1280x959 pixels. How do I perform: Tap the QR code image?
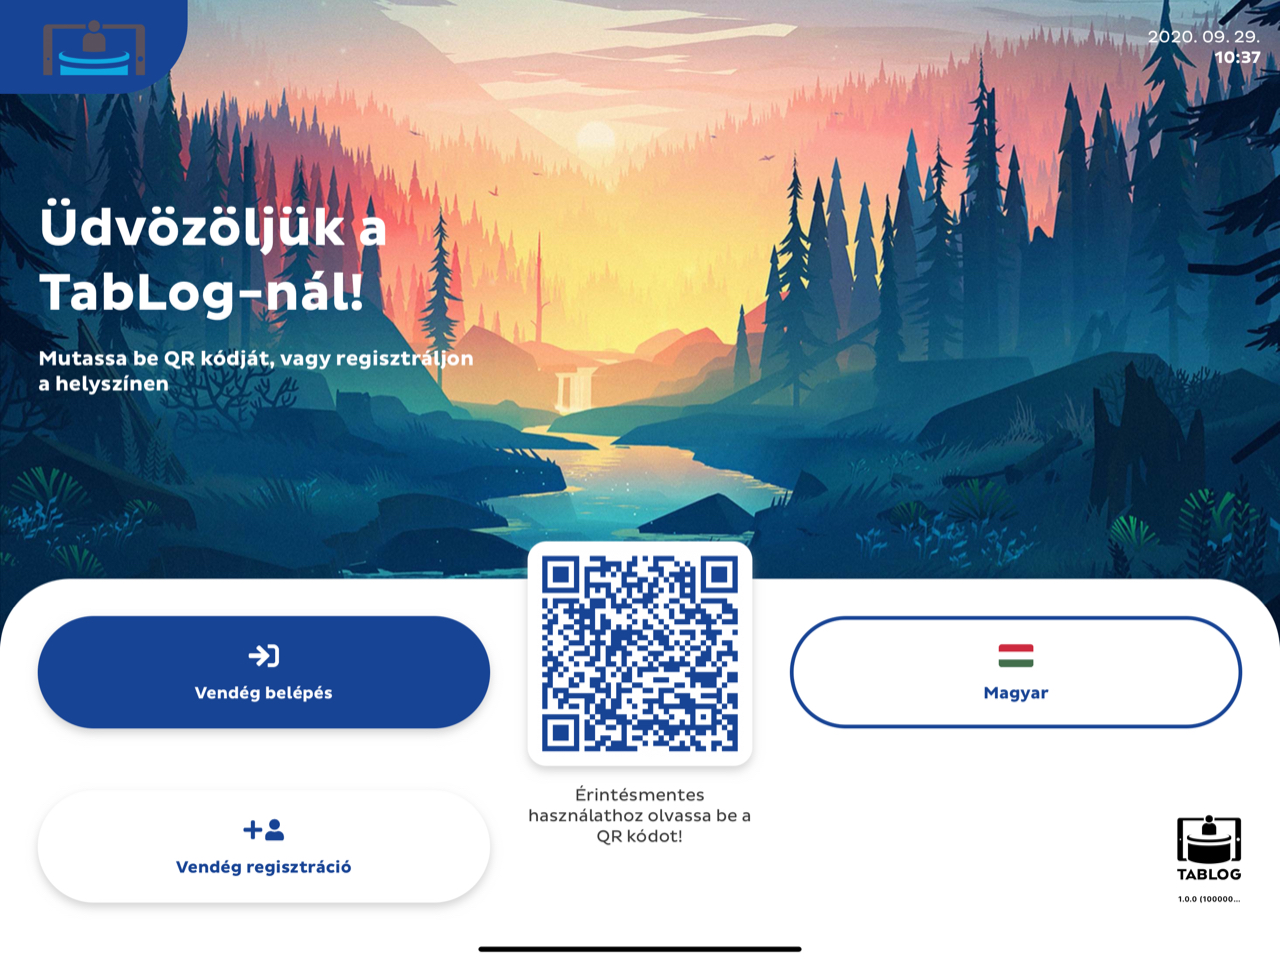pyautogui.click(x=640, y=654)
